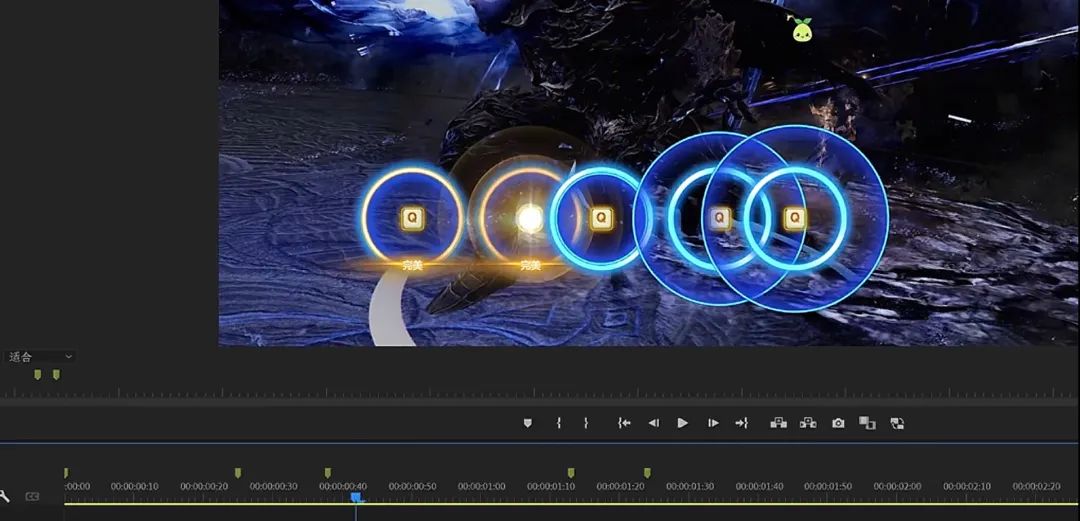Viewport: 1080px width, 521px height.
Task: Click the 00:00:01:30 timecode on ruler
Action: click(689, 487)
